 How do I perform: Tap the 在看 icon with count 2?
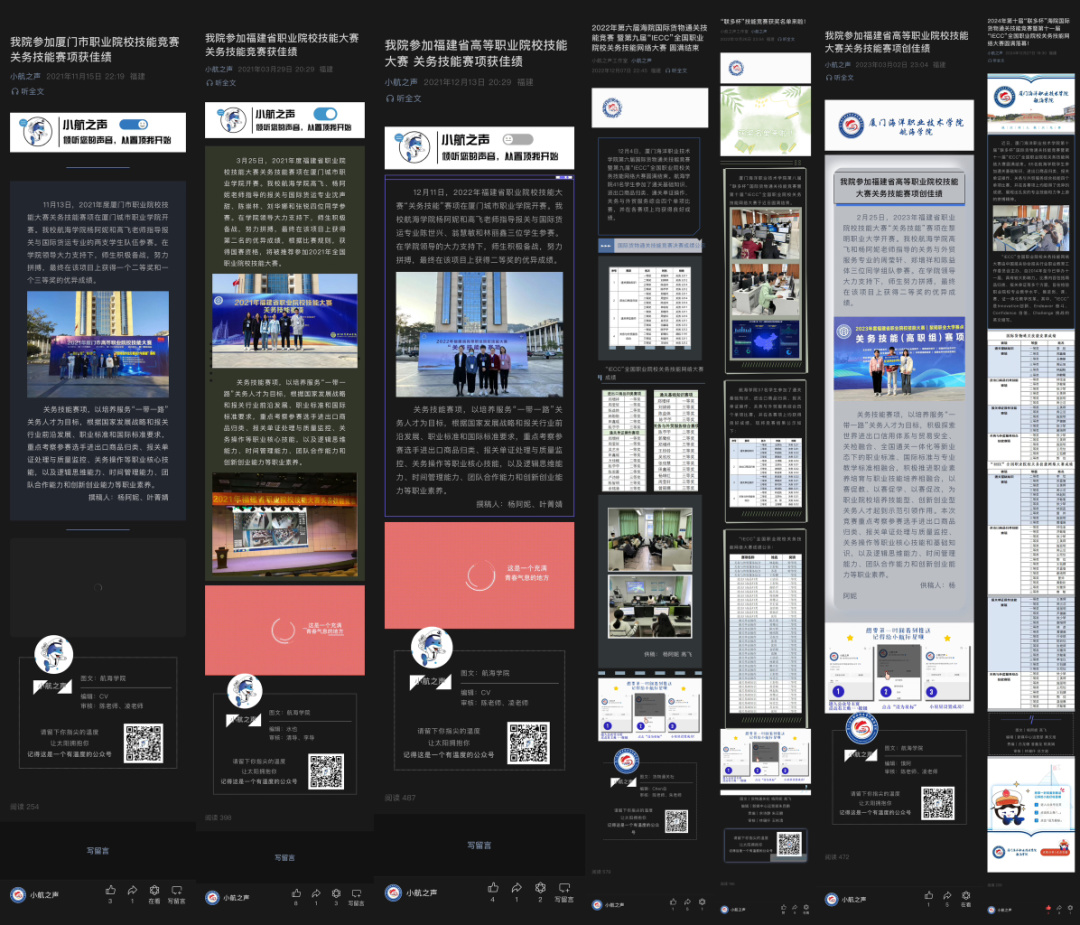pos(539,887)
